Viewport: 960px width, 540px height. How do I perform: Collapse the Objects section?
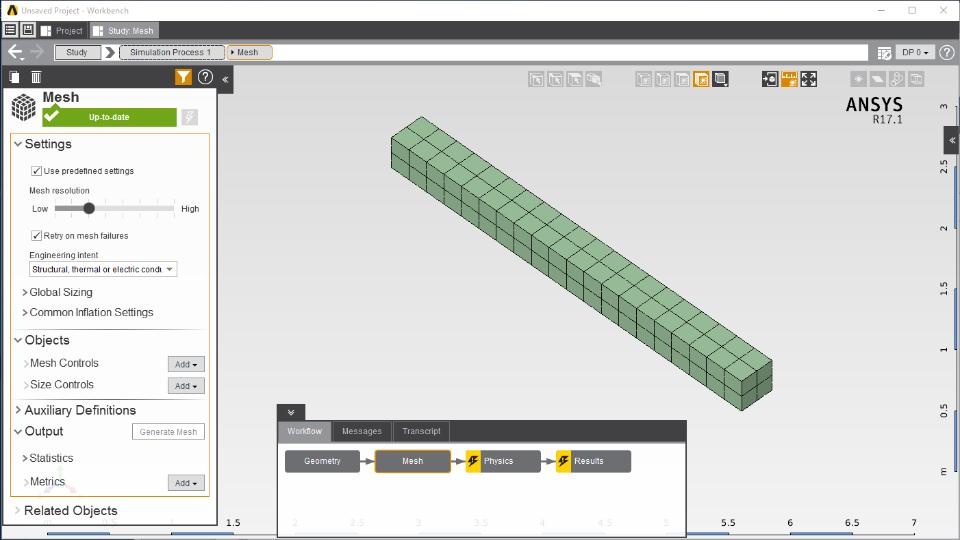point(18,340)
